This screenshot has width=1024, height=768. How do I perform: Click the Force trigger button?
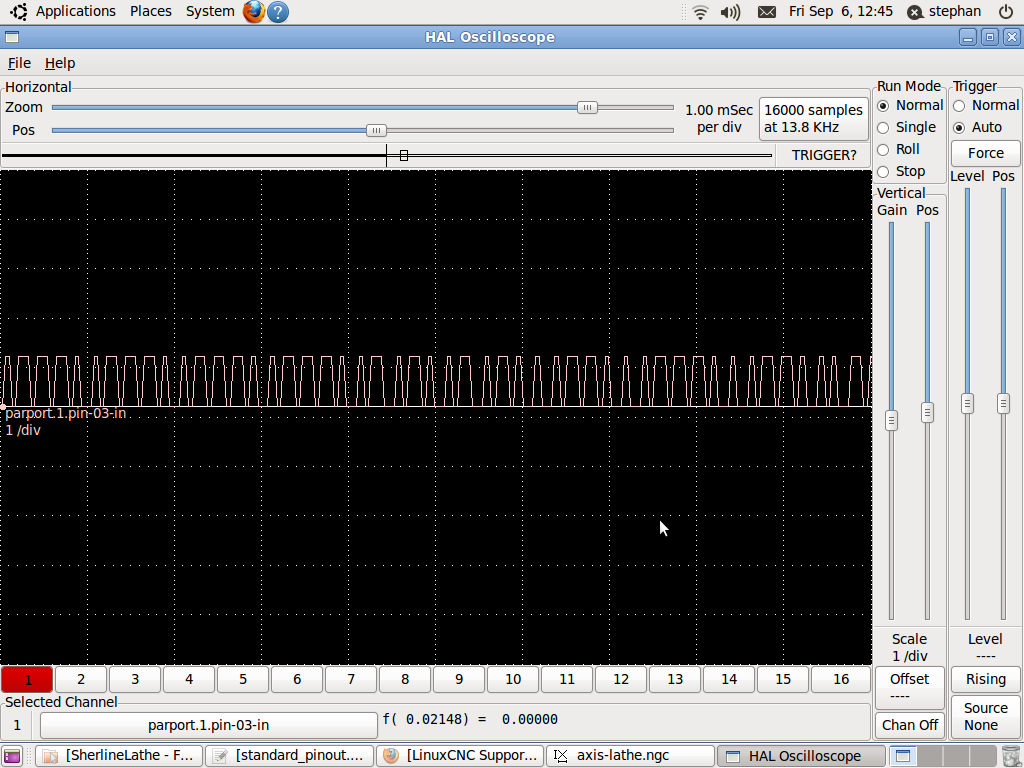point(985,153)
